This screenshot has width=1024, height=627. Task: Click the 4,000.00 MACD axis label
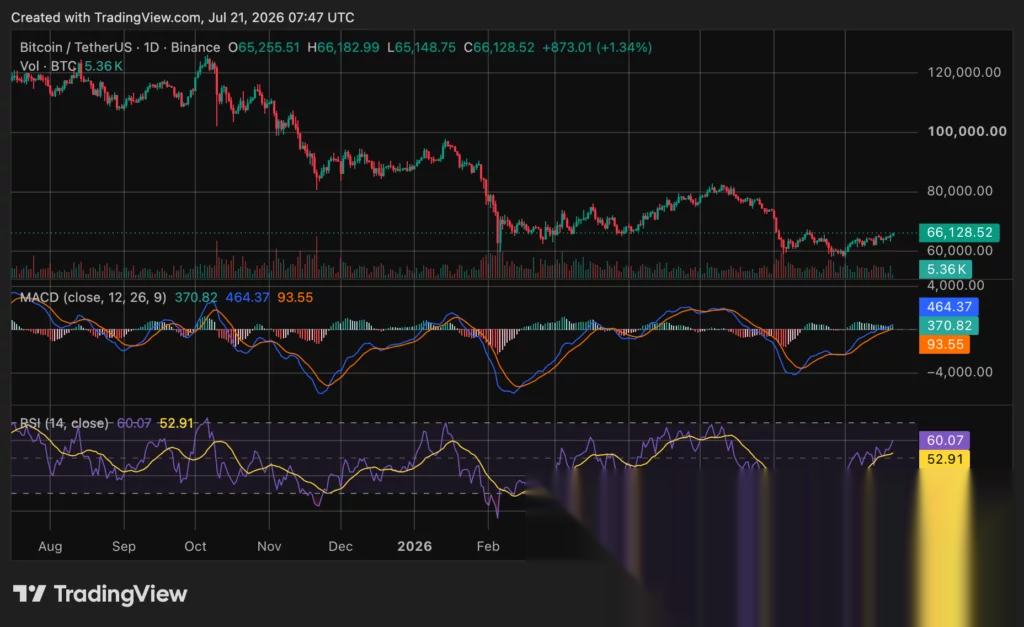(x=955, y=285)
